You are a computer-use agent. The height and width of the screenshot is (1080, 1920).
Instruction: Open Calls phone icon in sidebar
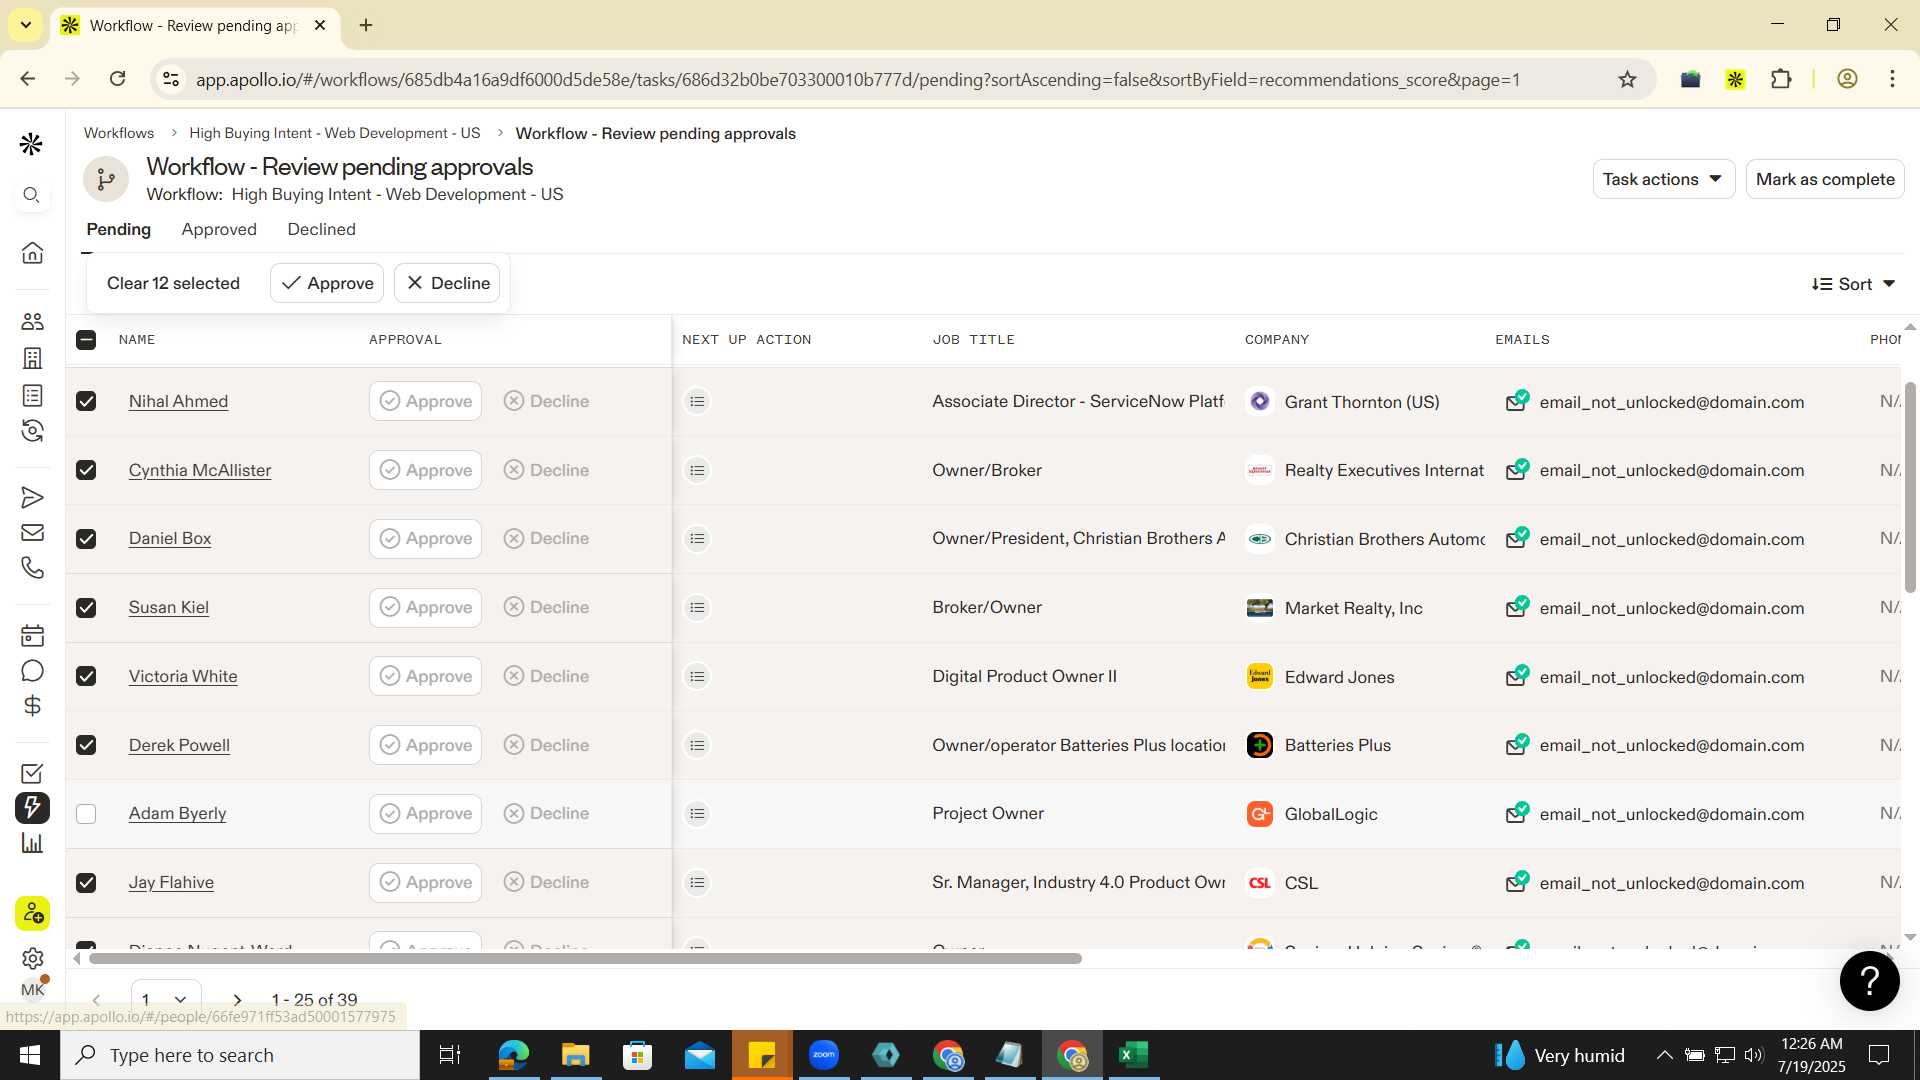click(x=32, y=568)
